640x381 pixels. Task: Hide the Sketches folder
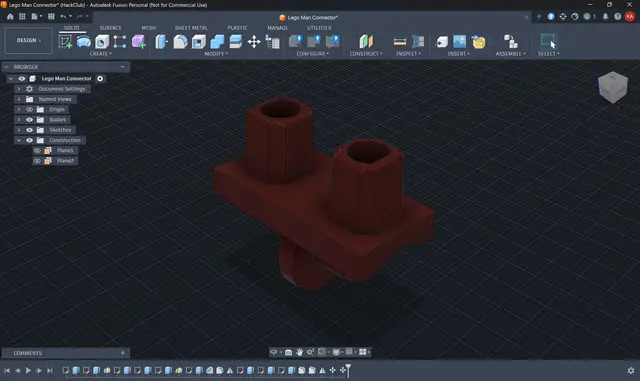tap(29, 130)
